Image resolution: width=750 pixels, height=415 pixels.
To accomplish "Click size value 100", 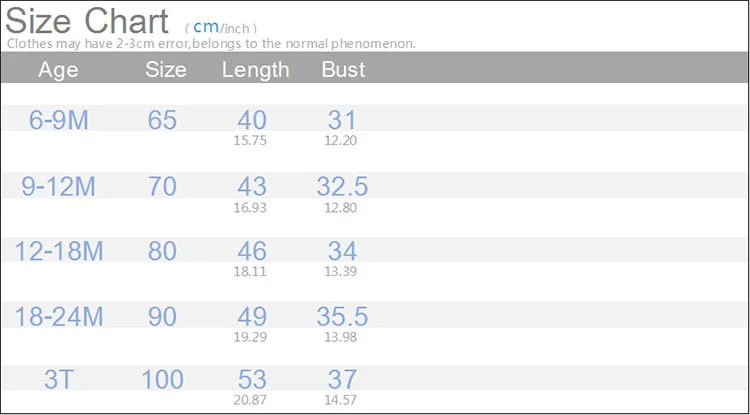I will coord(162,379).
